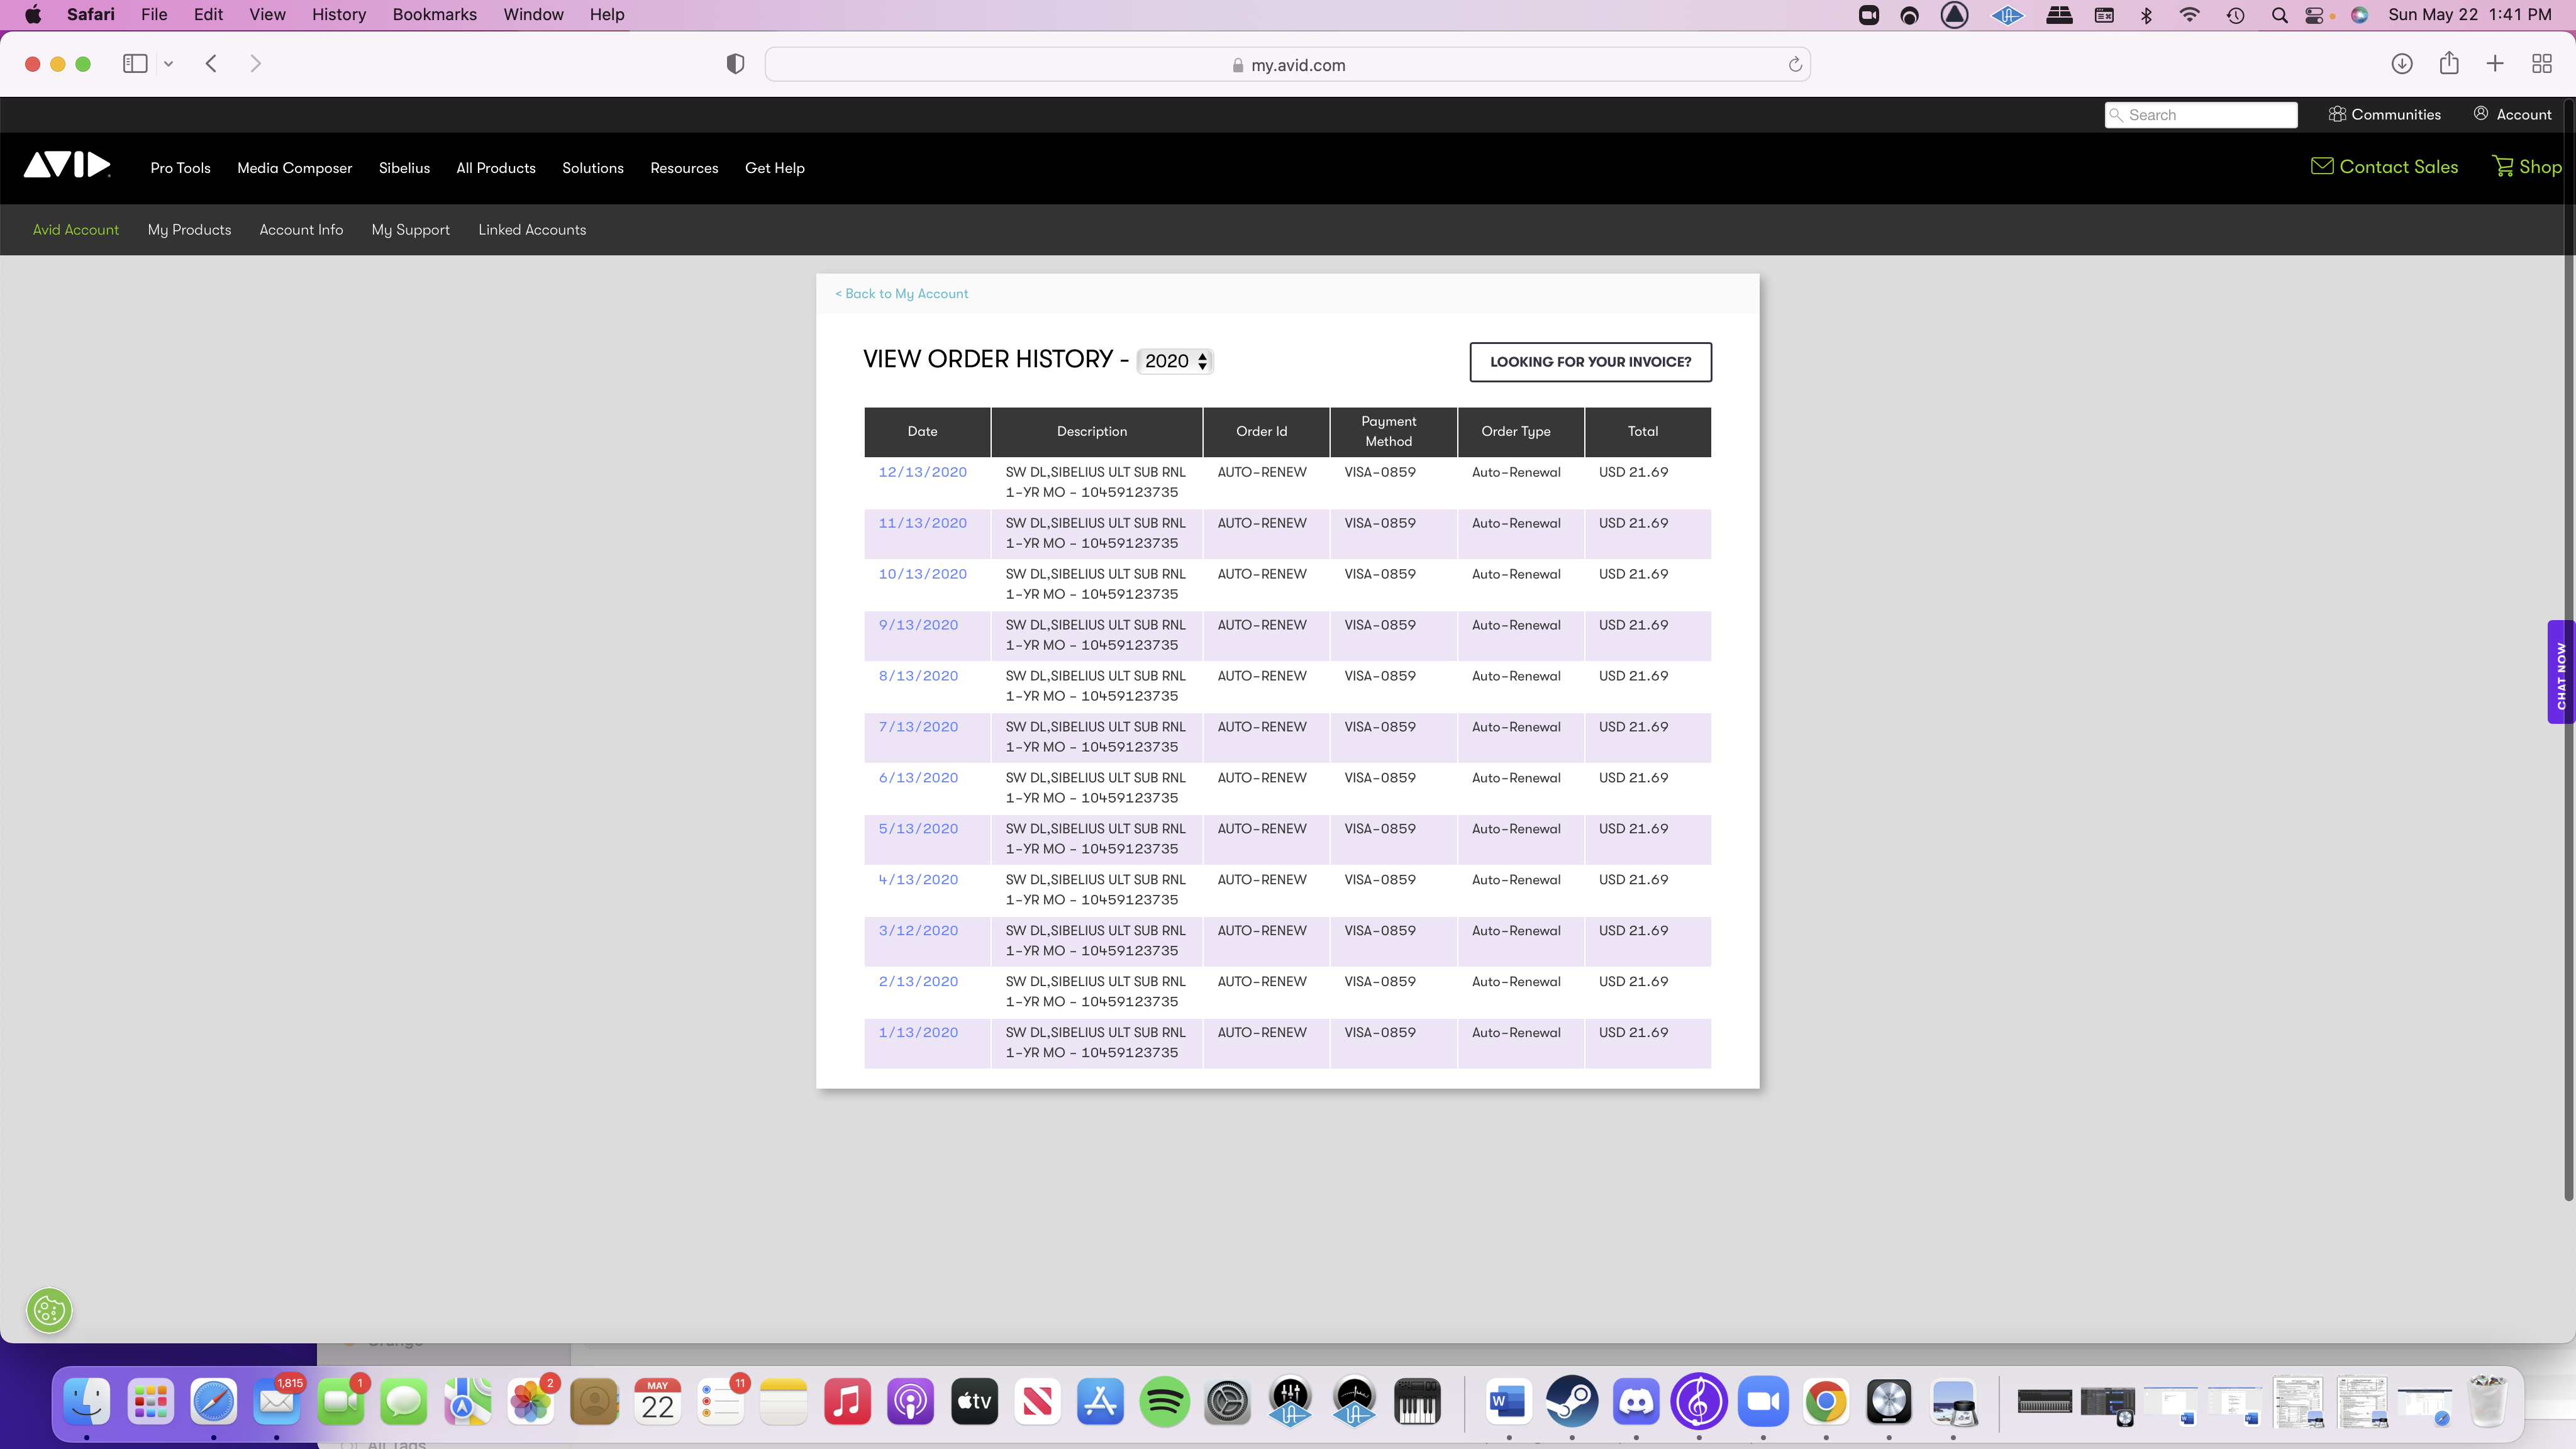2576x1449 pixels.
Task: Open Wi-Fi status menu
Action: coord(2190,15)
